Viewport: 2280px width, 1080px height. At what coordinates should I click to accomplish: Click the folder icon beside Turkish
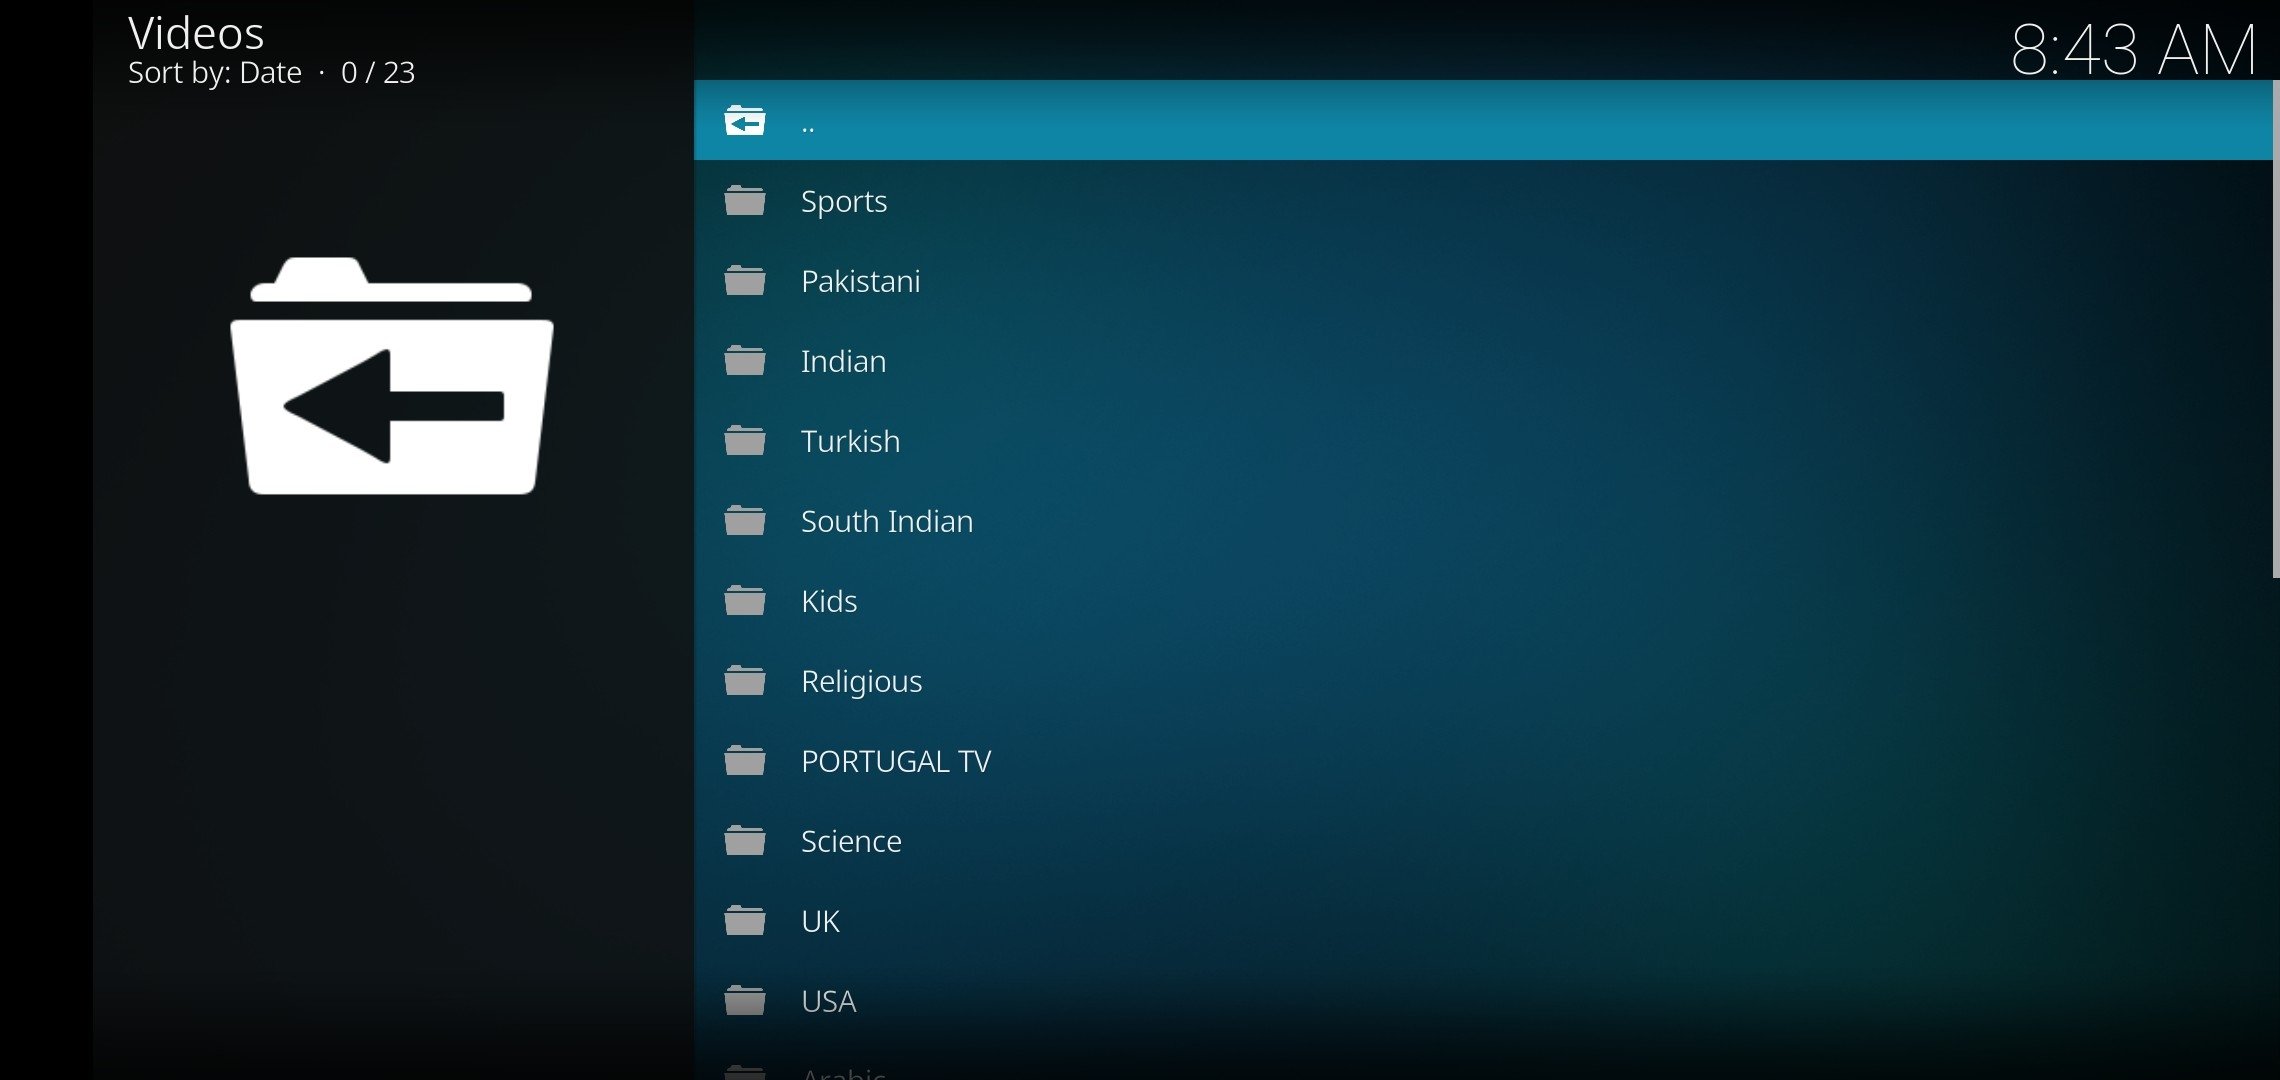click(745, 441)
